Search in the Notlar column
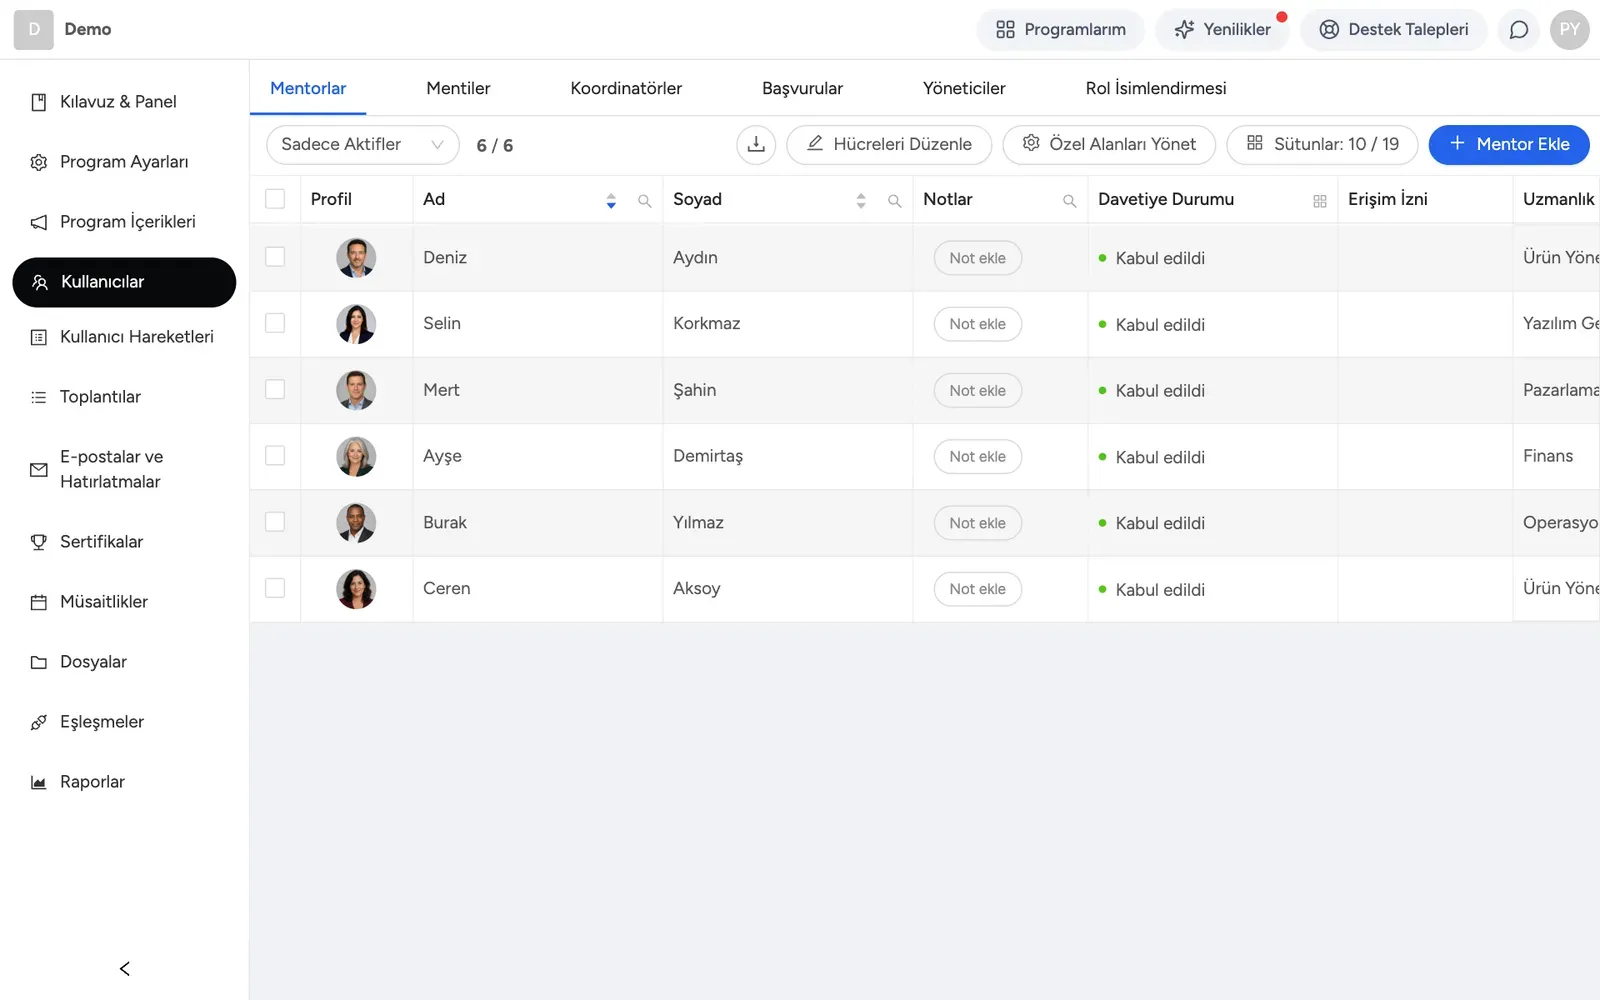The height and width of the screenshot is (1000, 1600). (1070, 201)
